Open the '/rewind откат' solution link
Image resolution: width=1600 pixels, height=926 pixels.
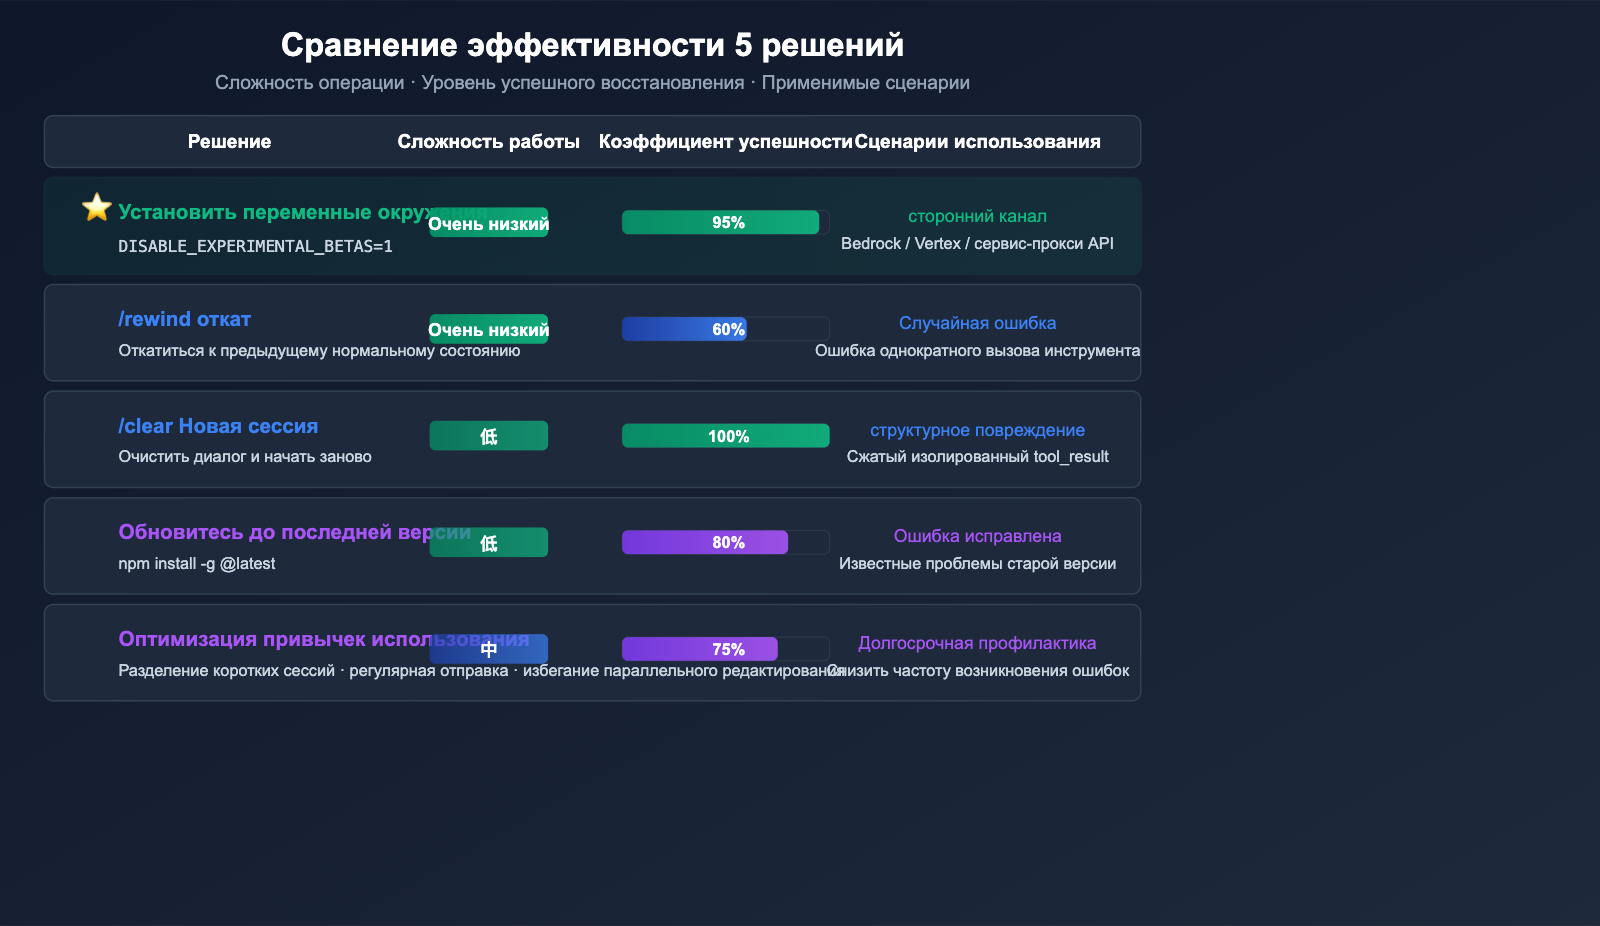184,318
